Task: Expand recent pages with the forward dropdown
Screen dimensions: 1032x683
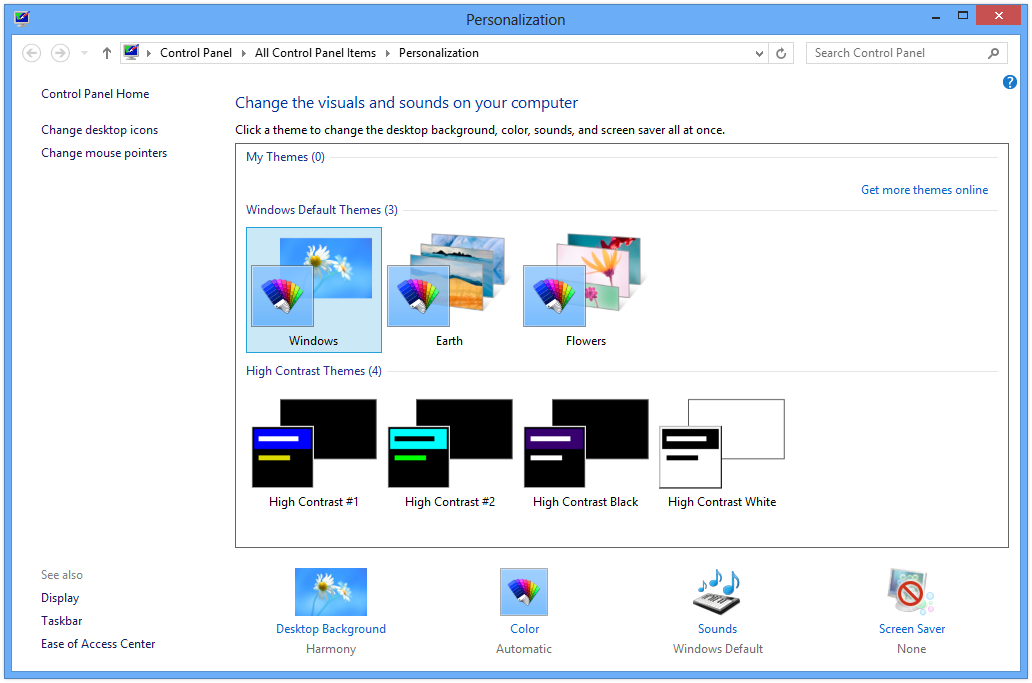Action: pyautogui.click(x=84, y=53)
